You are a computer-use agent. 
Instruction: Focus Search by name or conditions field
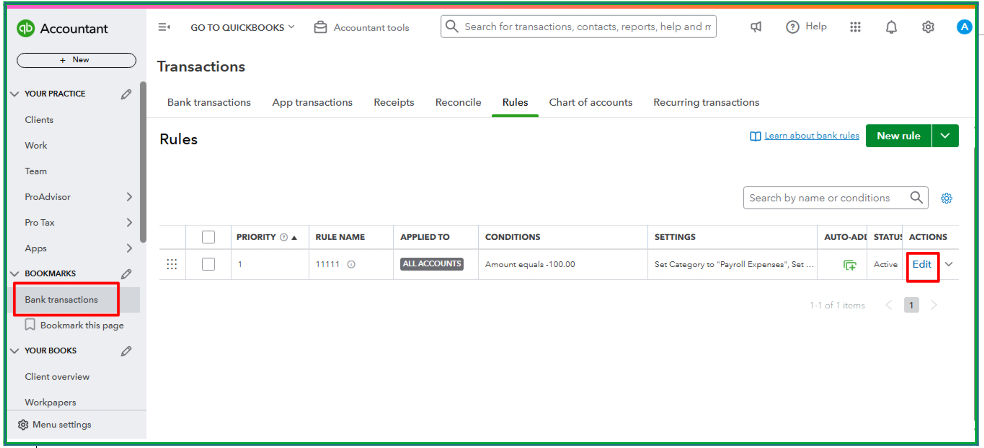coord(836,198)
